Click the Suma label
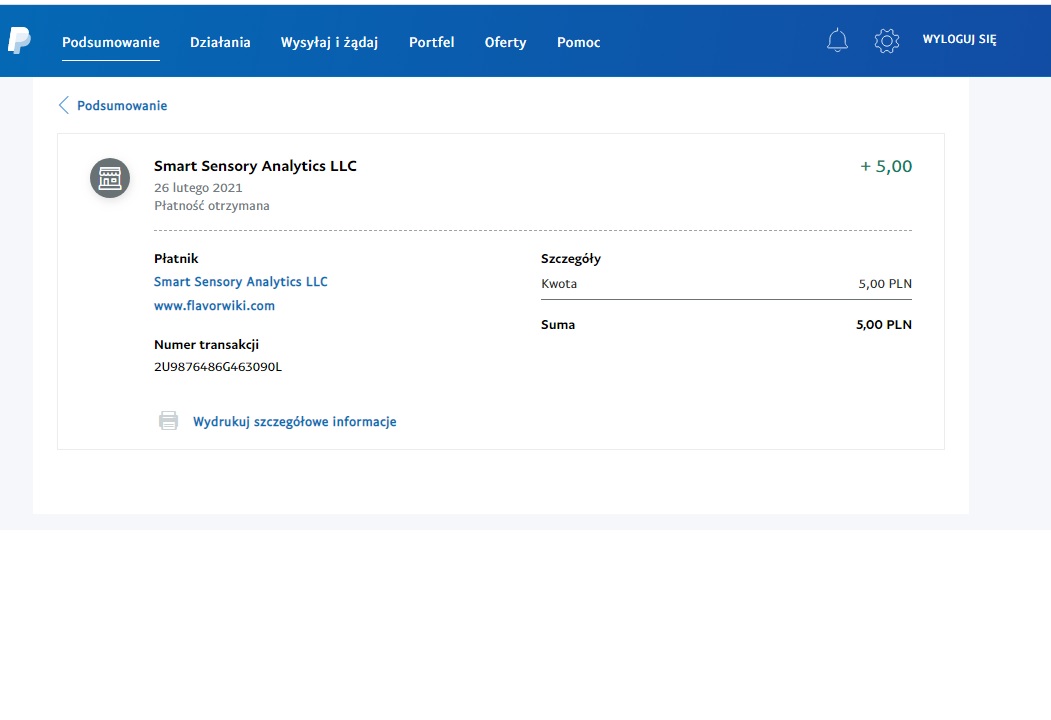 [x=558, y=324]
